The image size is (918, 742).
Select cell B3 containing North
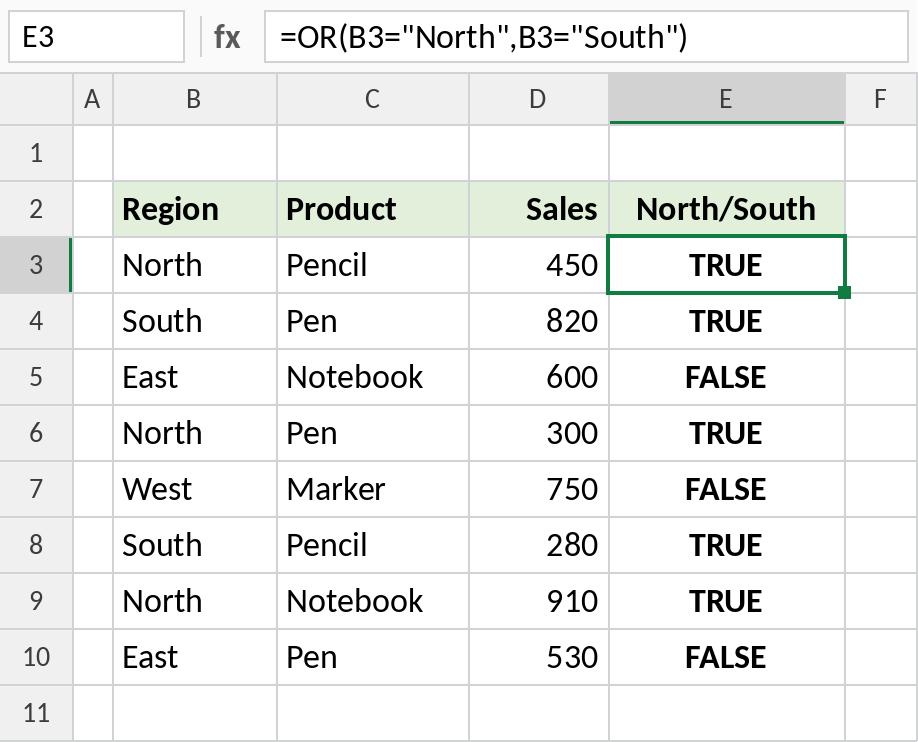coord(194,265)
